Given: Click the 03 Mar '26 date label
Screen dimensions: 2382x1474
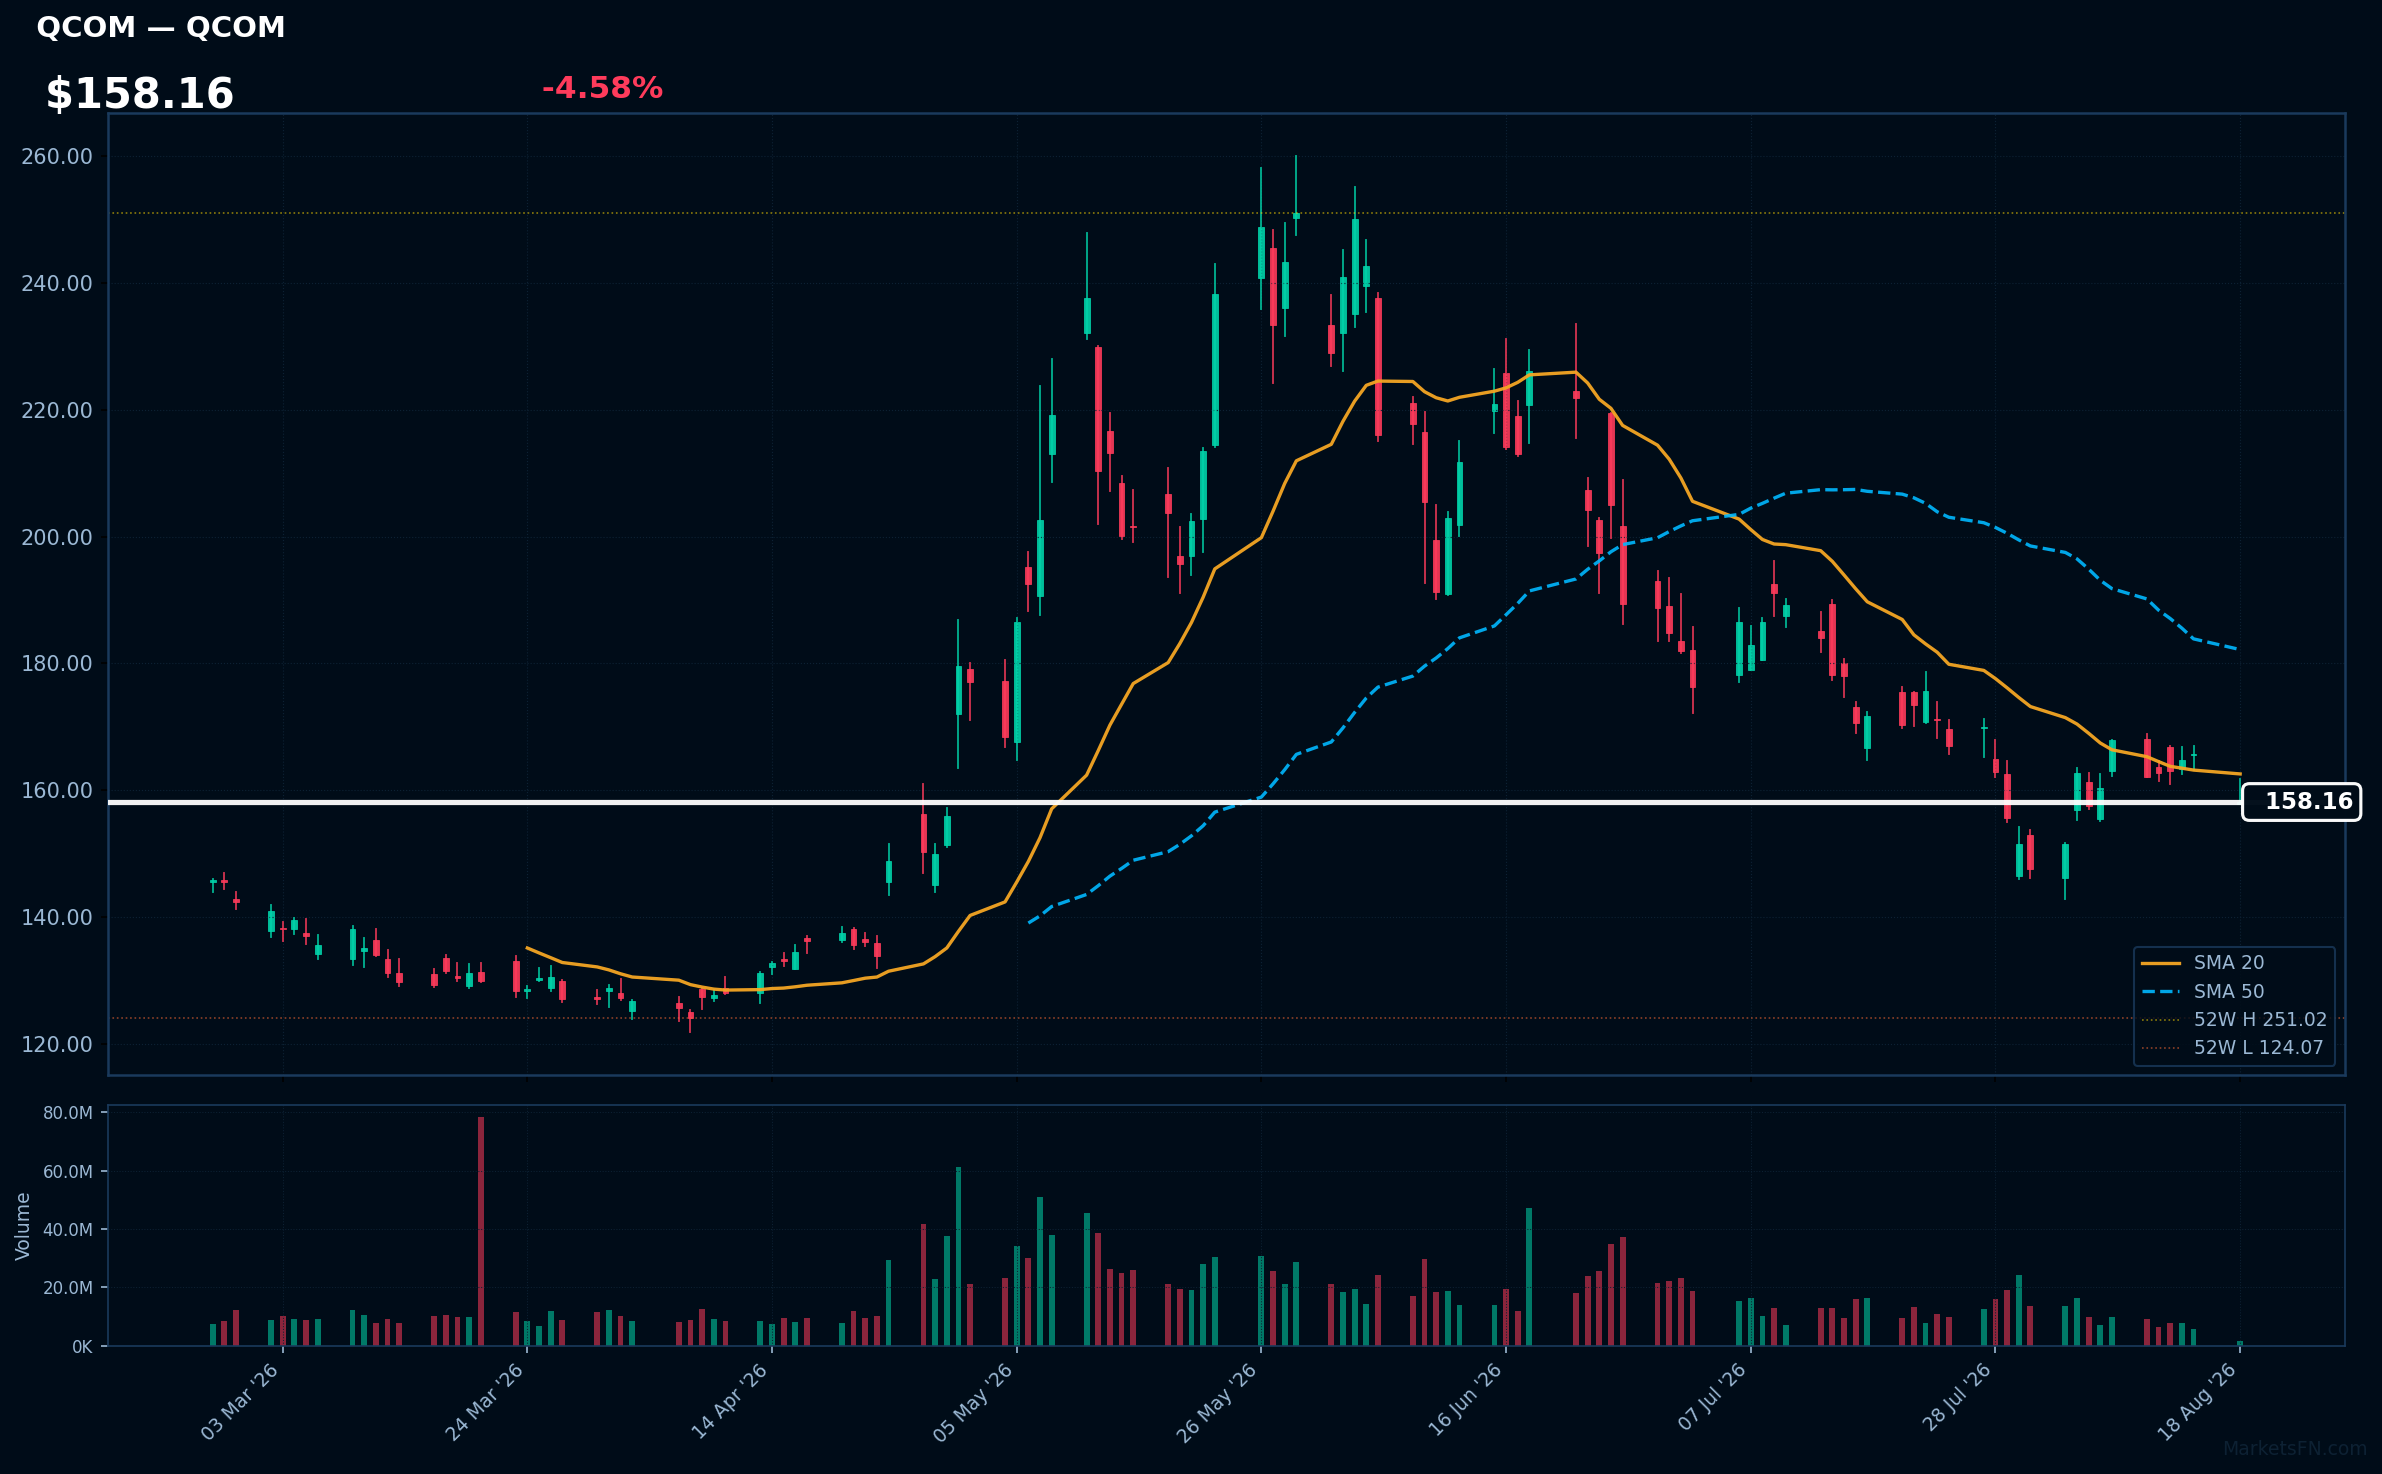Looking at the screenshot, I should [x=239, y=1402].
